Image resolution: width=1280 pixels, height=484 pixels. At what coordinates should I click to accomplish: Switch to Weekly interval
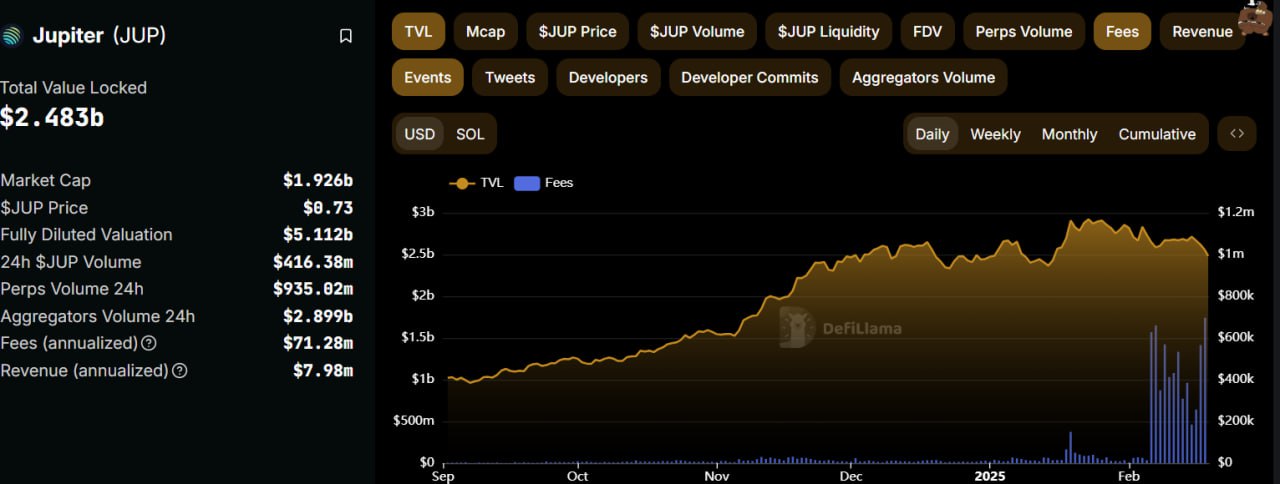[995, 134]
